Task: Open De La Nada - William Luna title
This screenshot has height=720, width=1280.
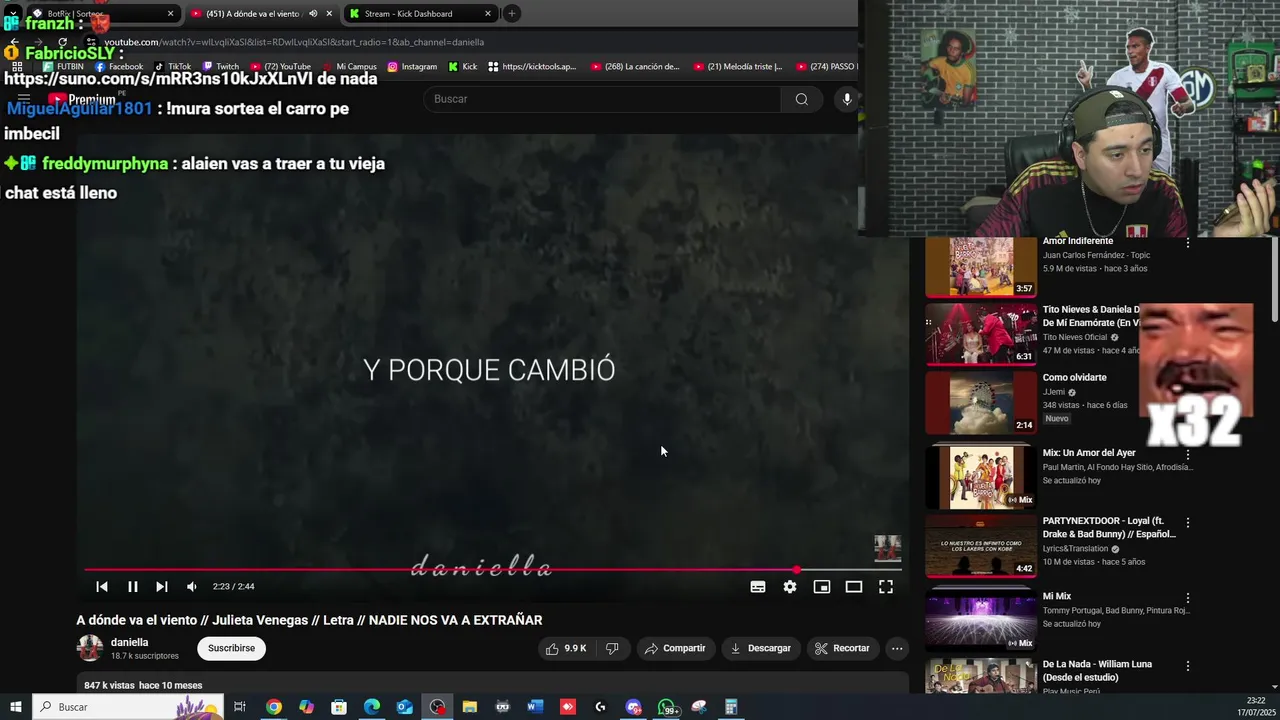Action: (1097, 671)
